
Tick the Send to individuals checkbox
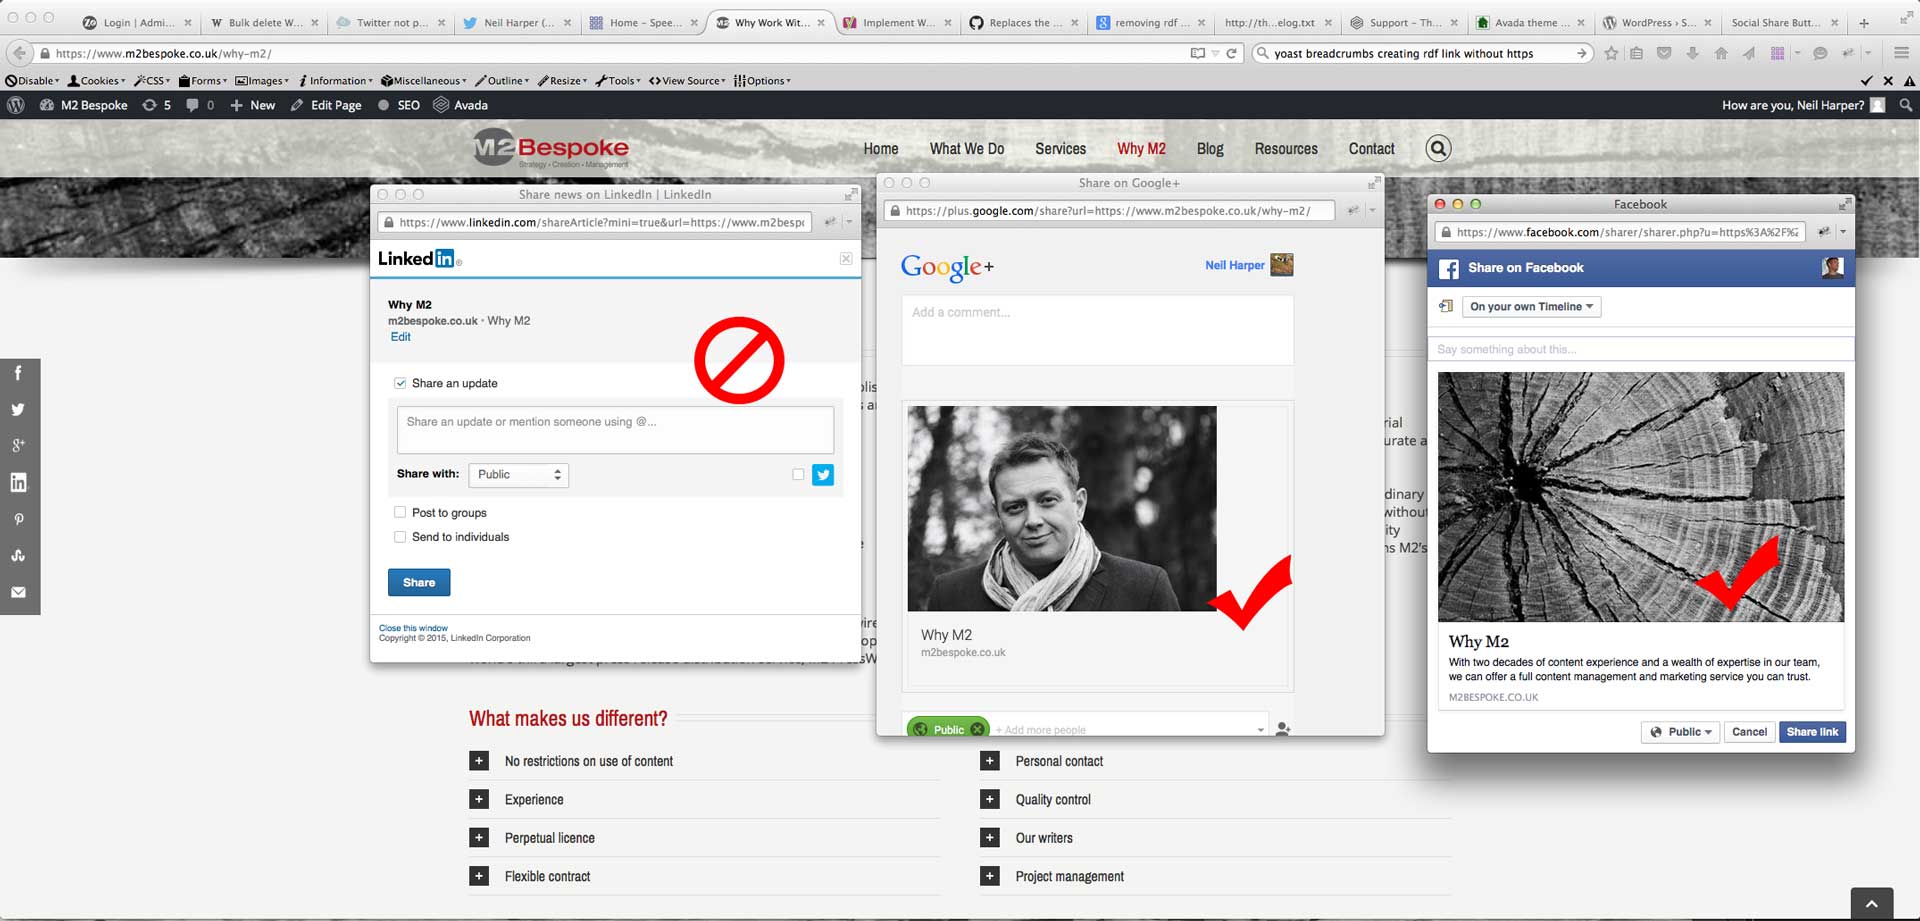pyautogui.click(x=400, y=537)
